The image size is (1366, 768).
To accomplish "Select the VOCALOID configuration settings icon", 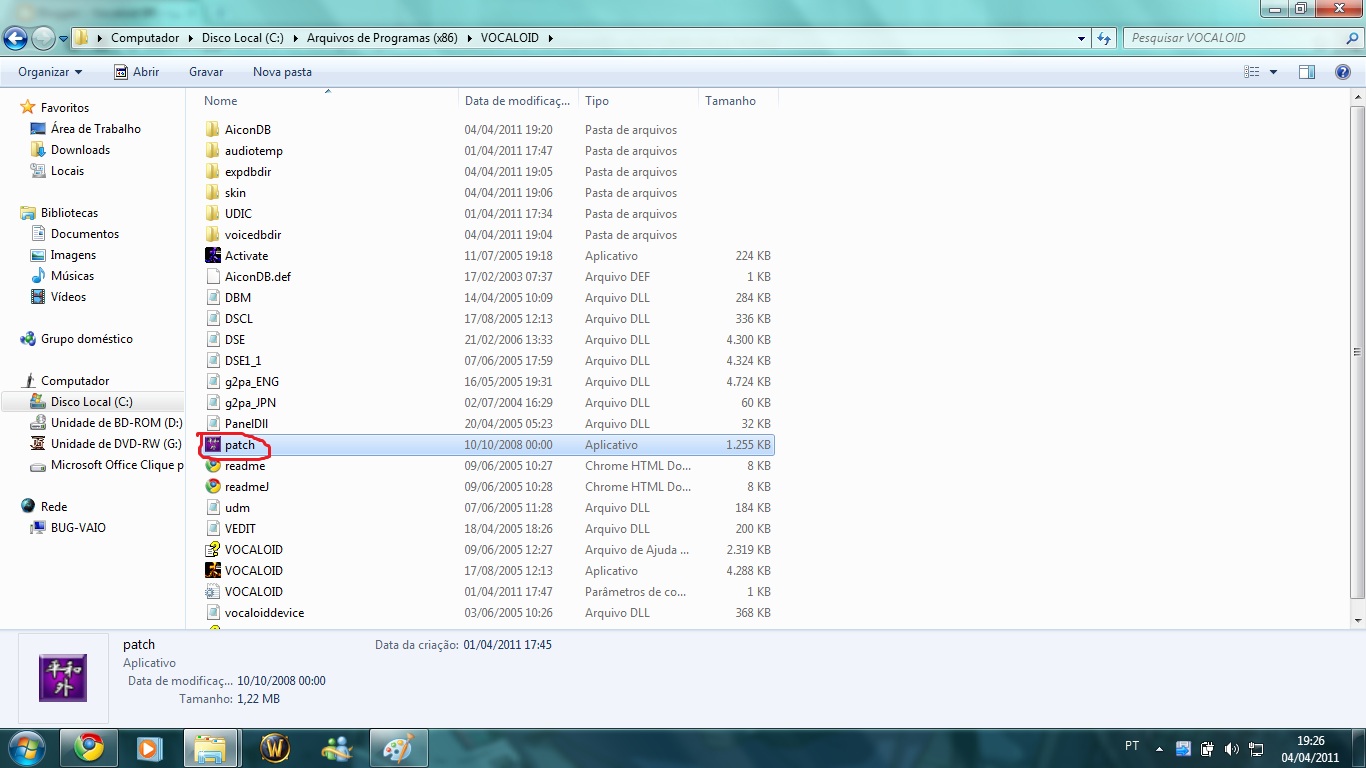I will pyautogui.click(x=212, y=592).
